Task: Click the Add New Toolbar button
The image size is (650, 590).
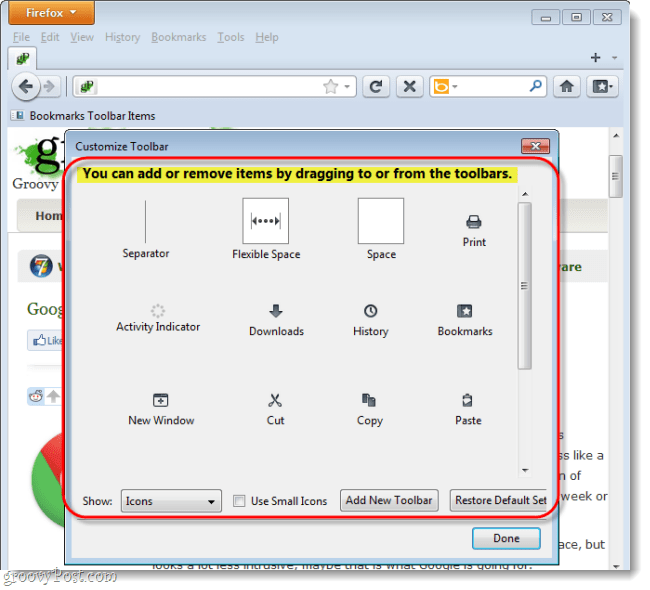Action: pyautogui.click(x=389, y=500)
